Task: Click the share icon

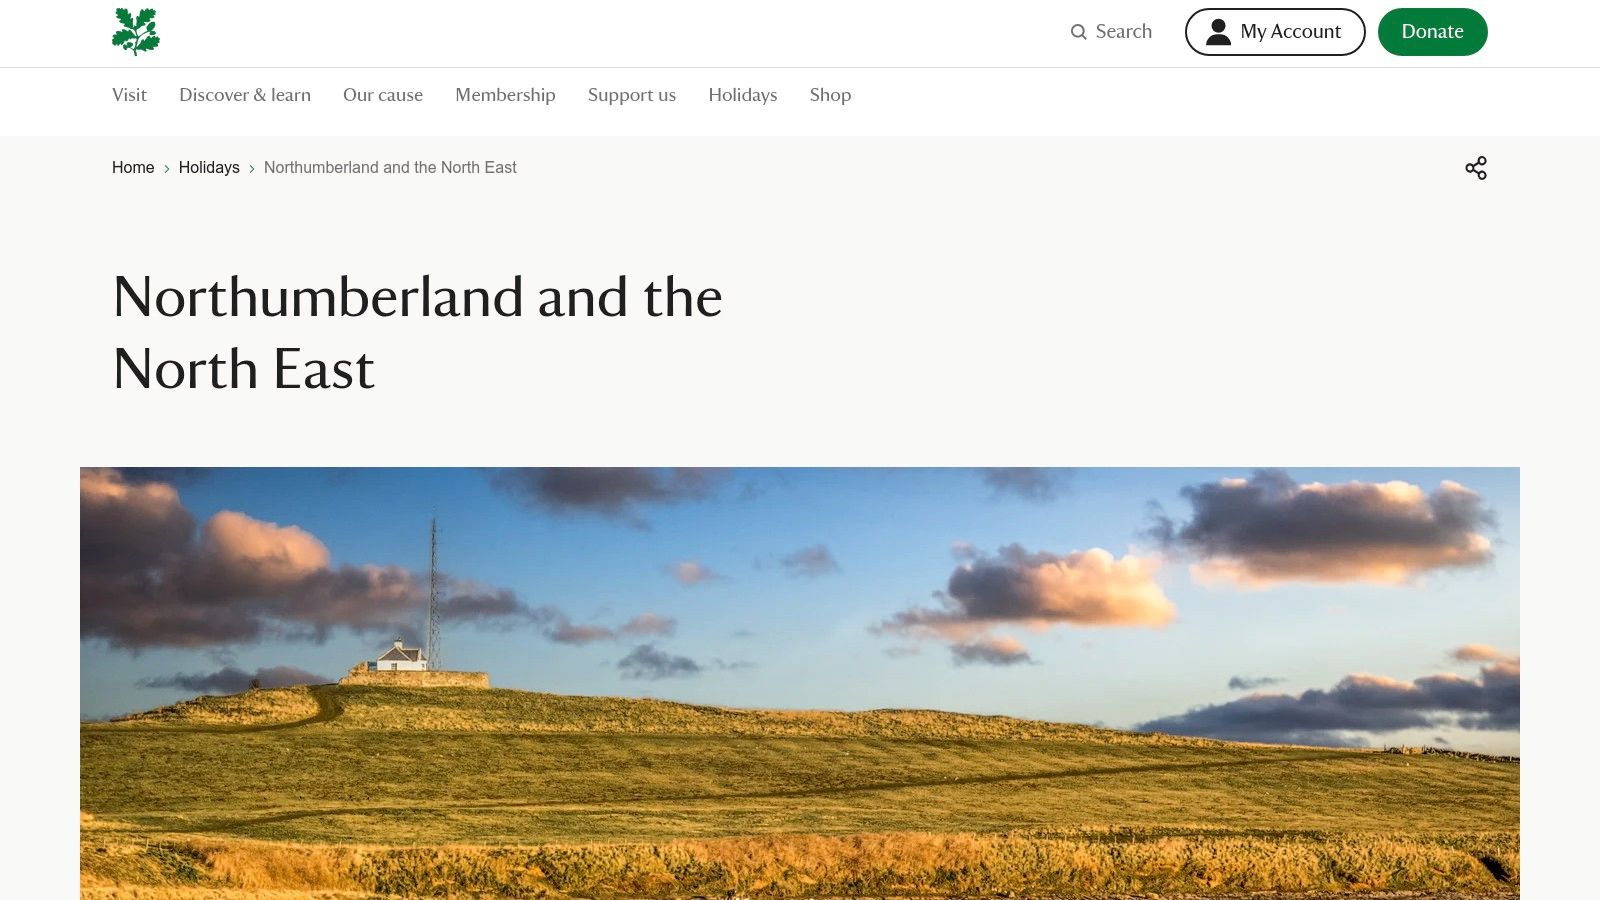Action: 1476,168
